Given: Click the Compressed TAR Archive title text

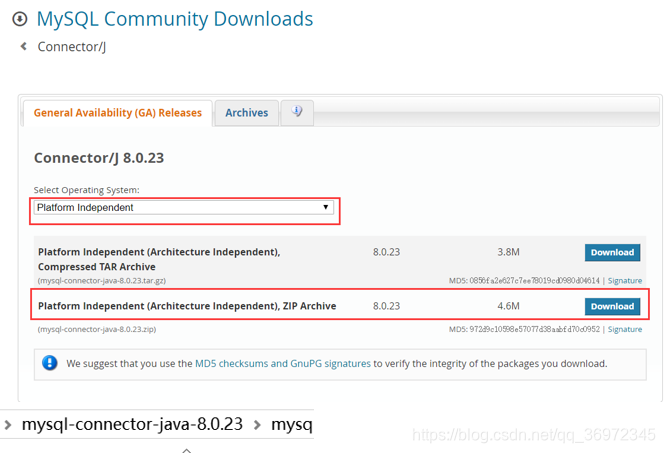Looking at the screenshot, I should pos(159,259).
